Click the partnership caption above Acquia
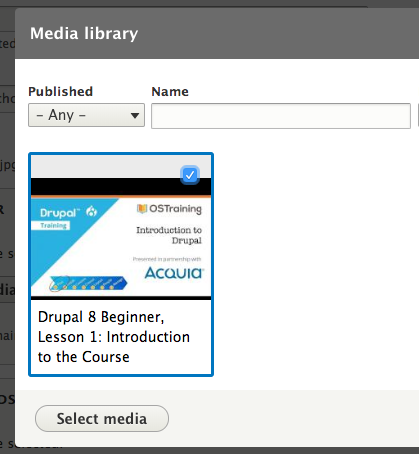This screenshot has height=454, width=419. [167, 259]
